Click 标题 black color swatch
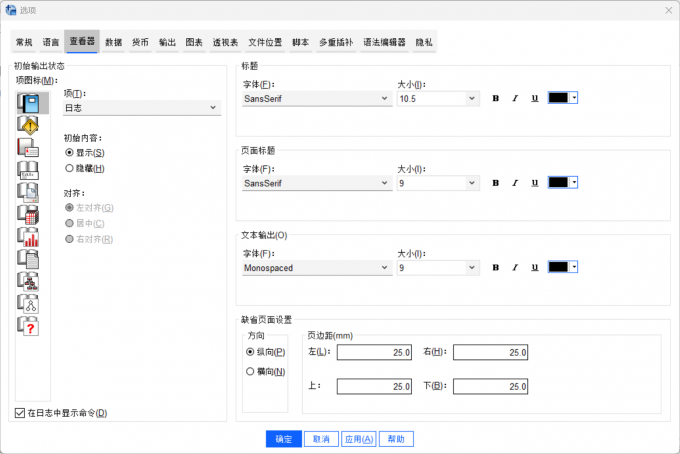680x454 pixels. point(559,98)
